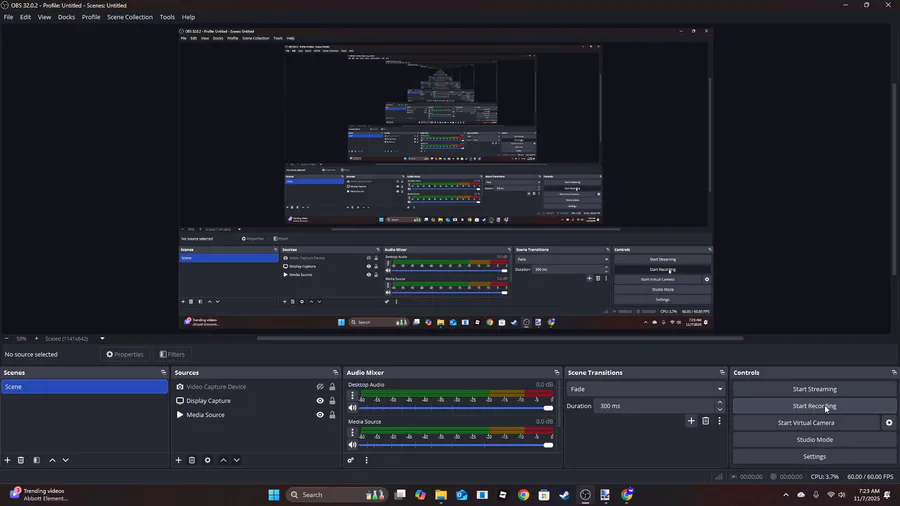Screen dimensions: 900x506
Task: Enable Studio Mode
Action: point(814,439)
